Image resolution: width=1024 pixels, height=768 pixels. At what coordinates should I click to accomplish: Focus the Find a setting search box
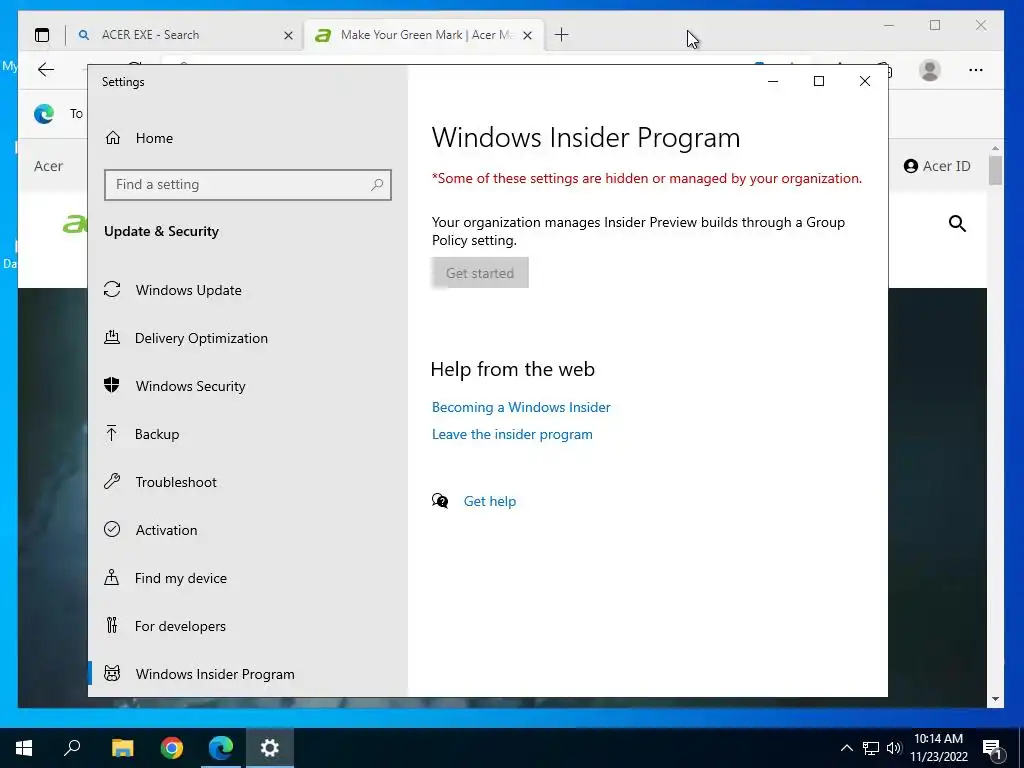pos(248,185)
